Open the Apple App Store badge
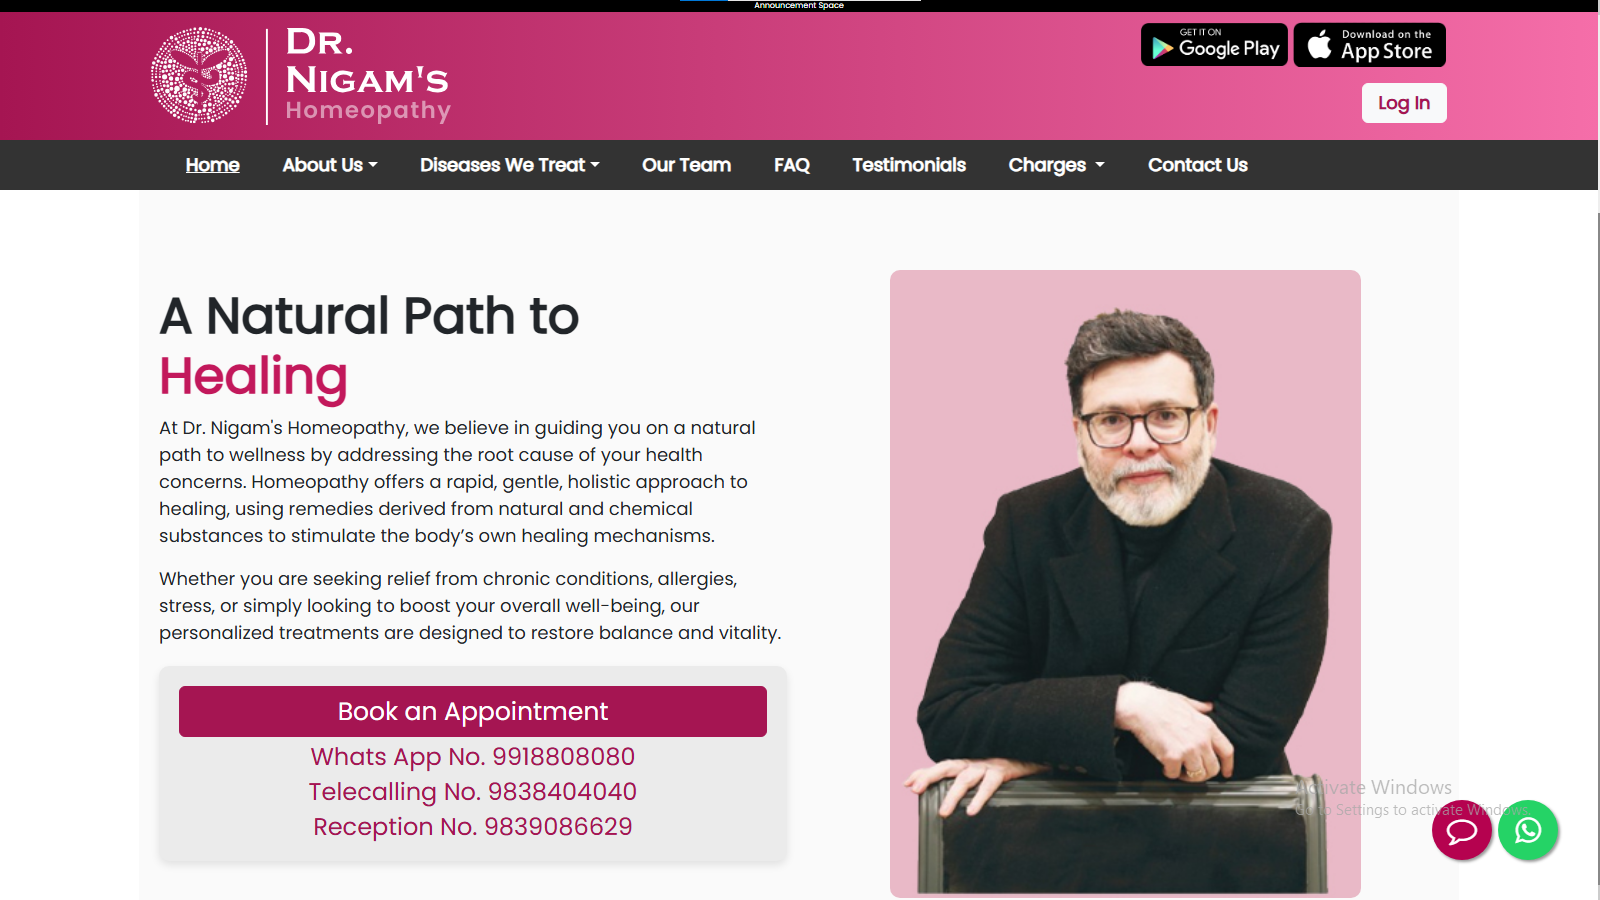The height and width of the screenshot is (900, 1600). pos(1370,45)
